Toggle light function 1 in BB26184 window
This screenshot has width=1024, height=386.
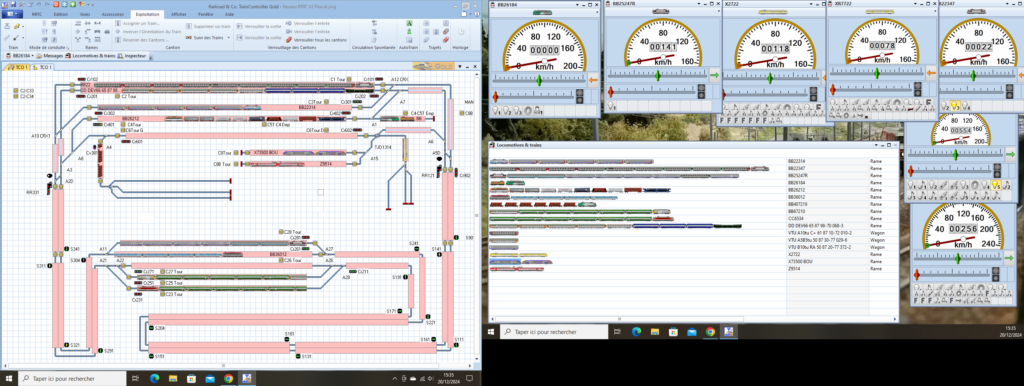(x=496, y=111)
